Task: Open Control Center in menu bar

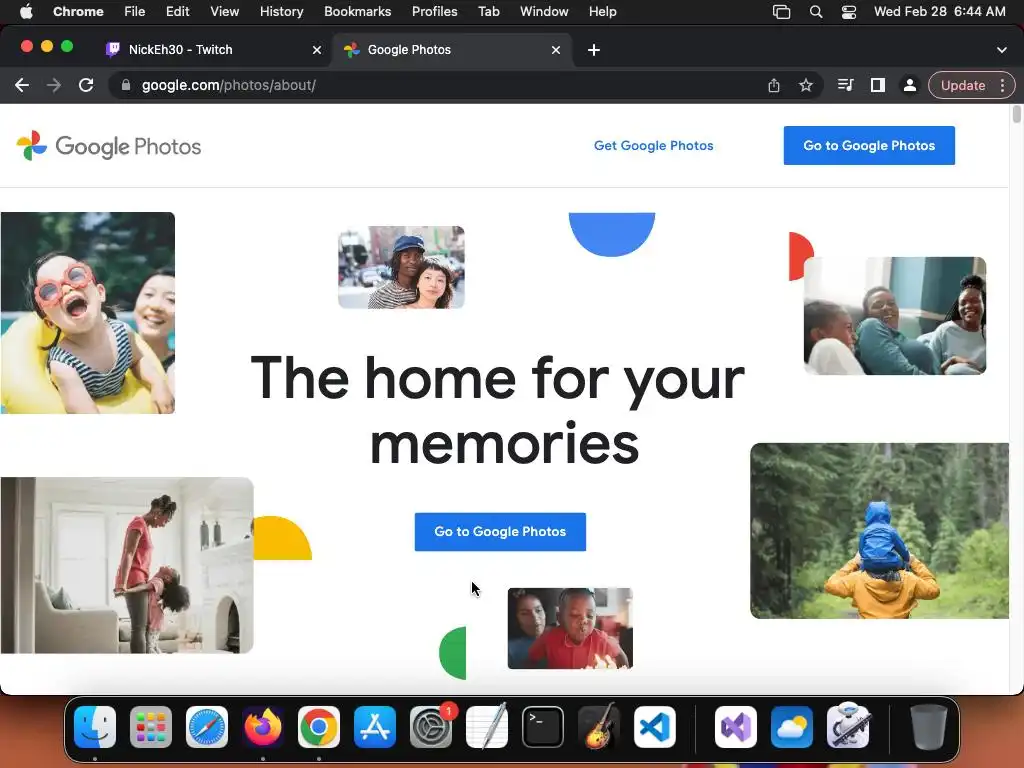Action: 848,12
